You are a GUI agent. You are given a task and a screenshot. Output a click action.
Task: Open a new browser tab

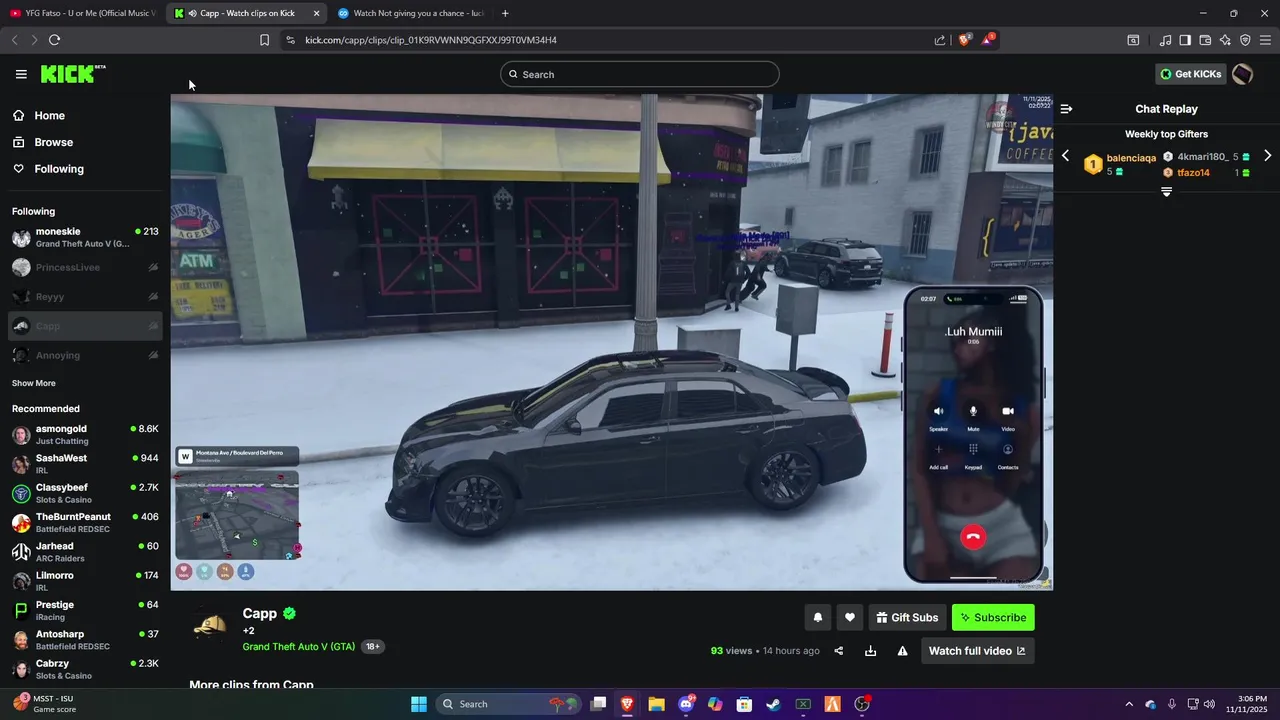click(x=505, y=13)
